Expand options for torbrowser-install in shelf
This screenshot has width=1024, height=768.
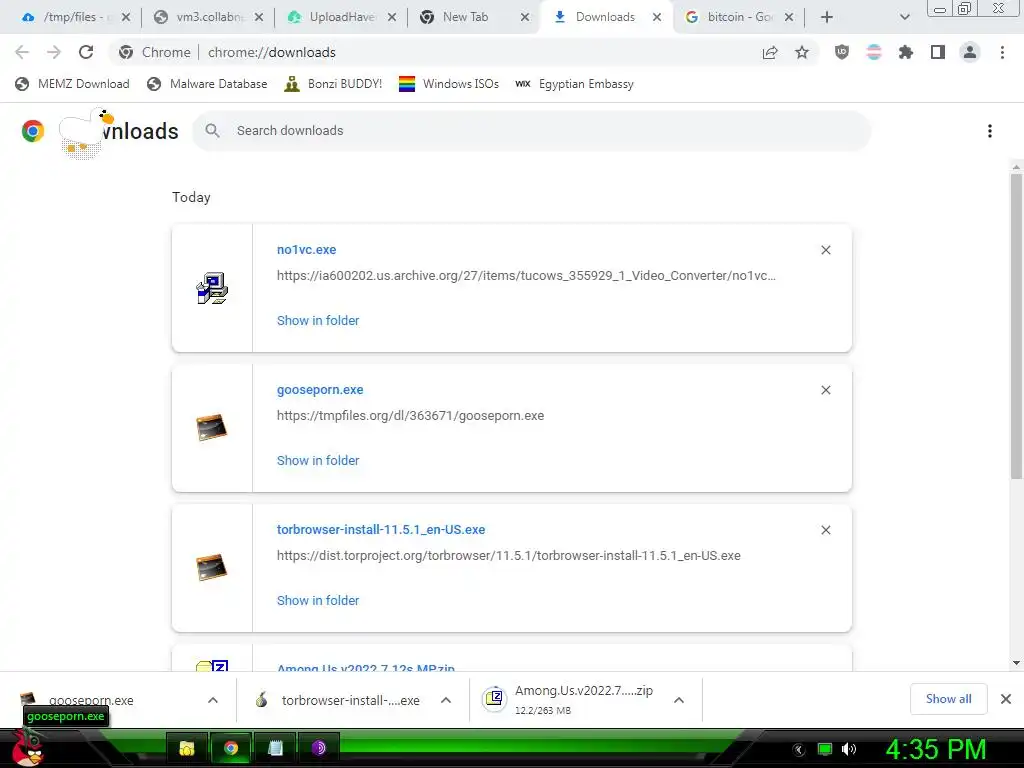(x=446, y=700)
